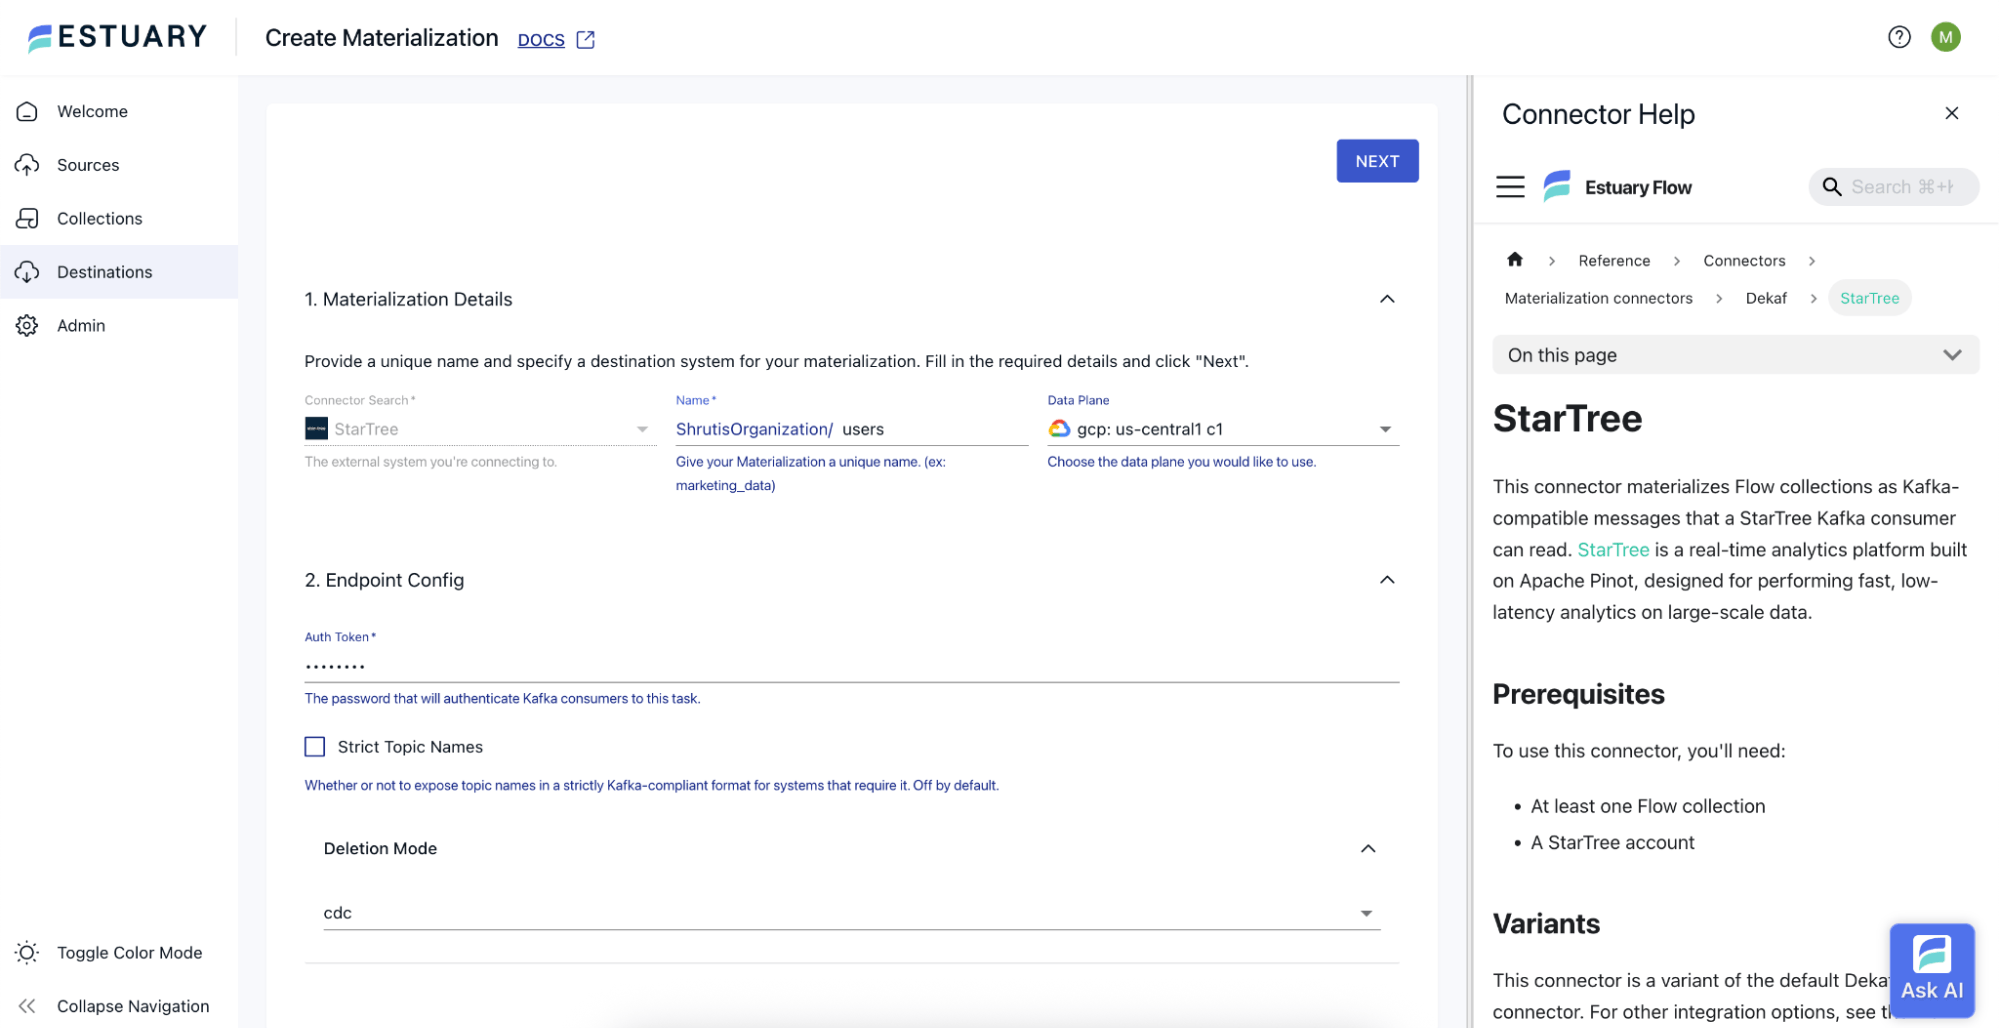Viewport: 1999px width, 1028px height.
Task: Click the StarTree breadcrumb pill
Action: tap(1869, 298)
